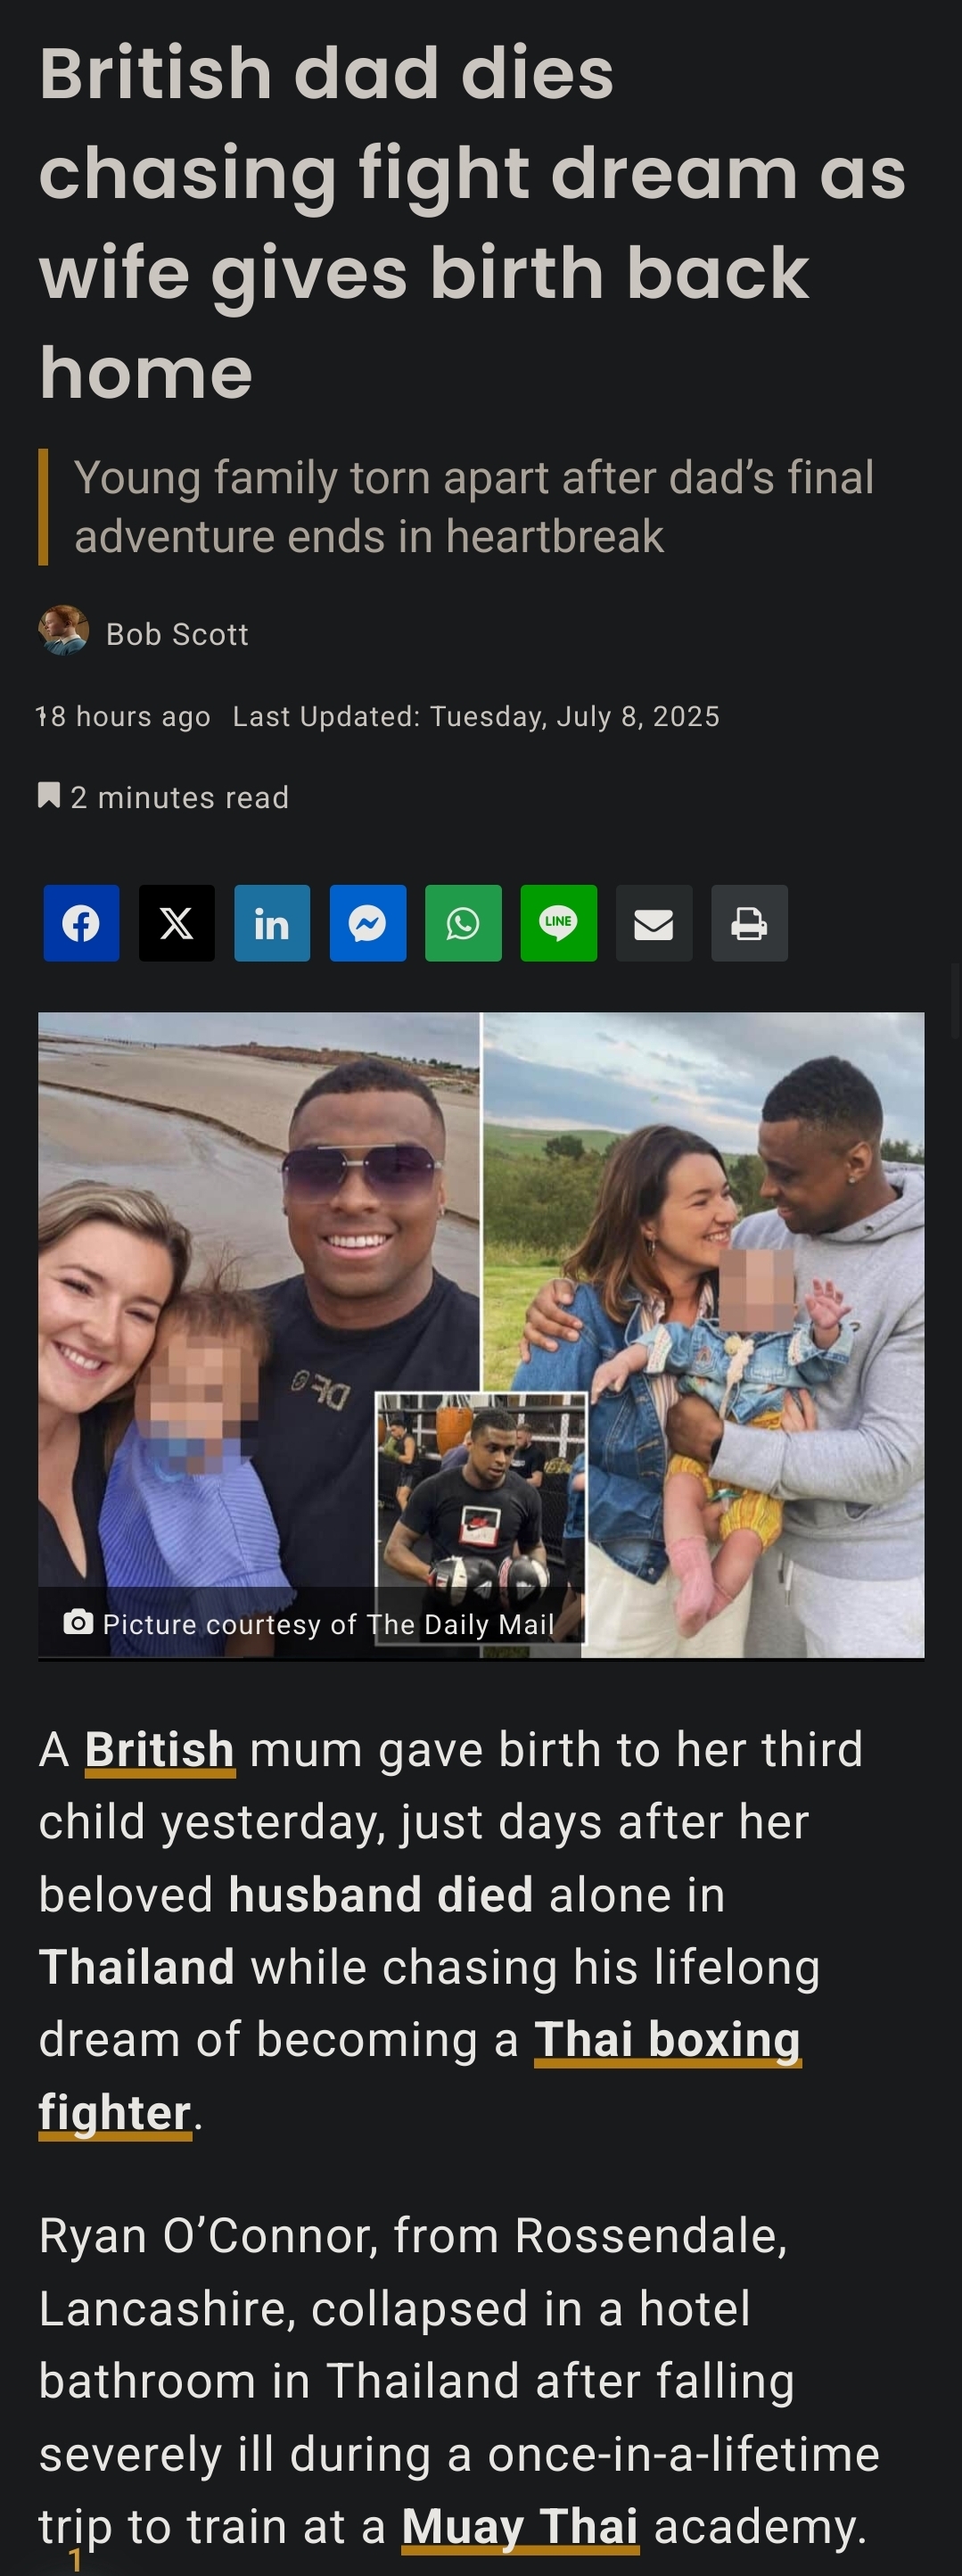The width and height of the screenshot is (962, 2576).
Task: Print the article
Action: pos(750,923)
